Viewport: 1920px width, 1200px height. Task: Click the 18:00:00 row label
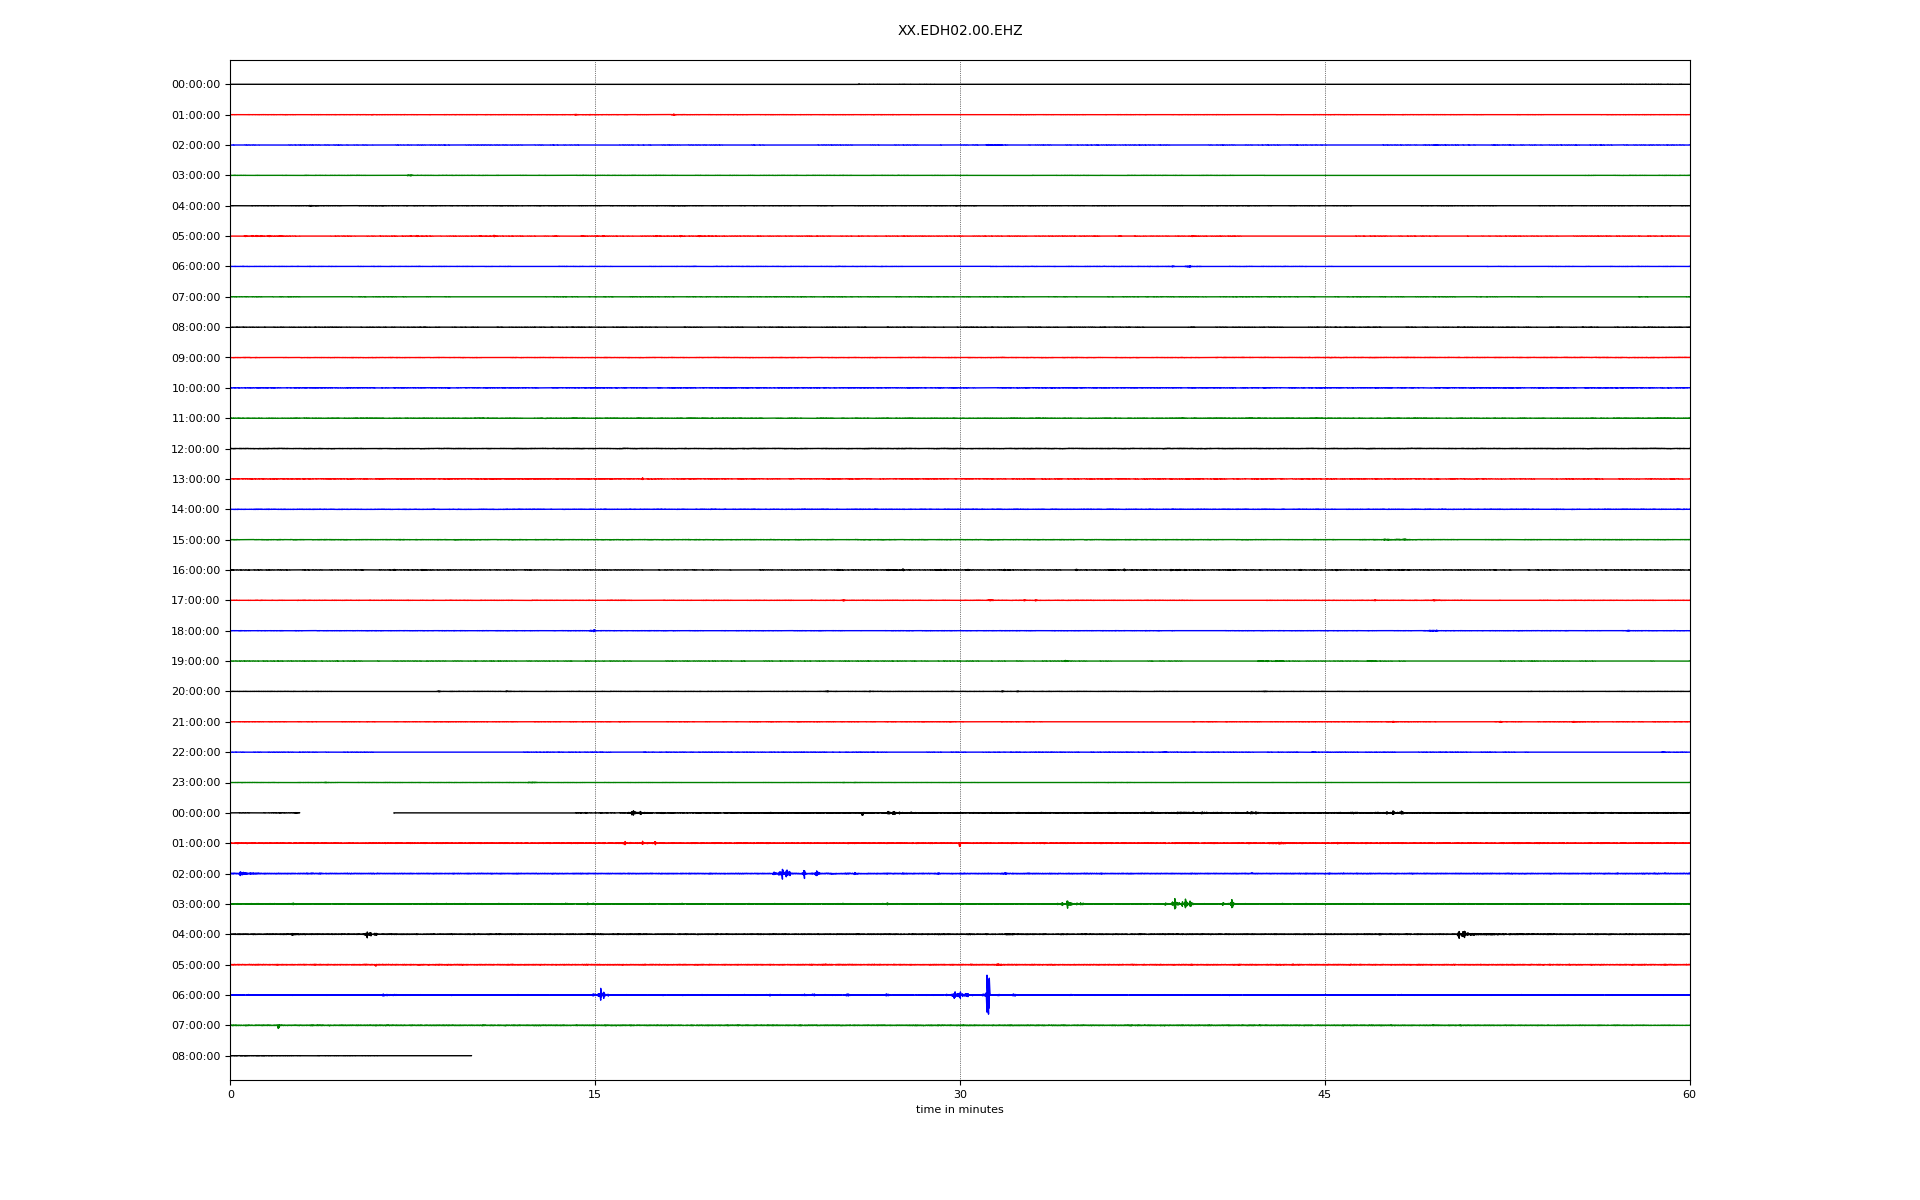pos(195,631)
